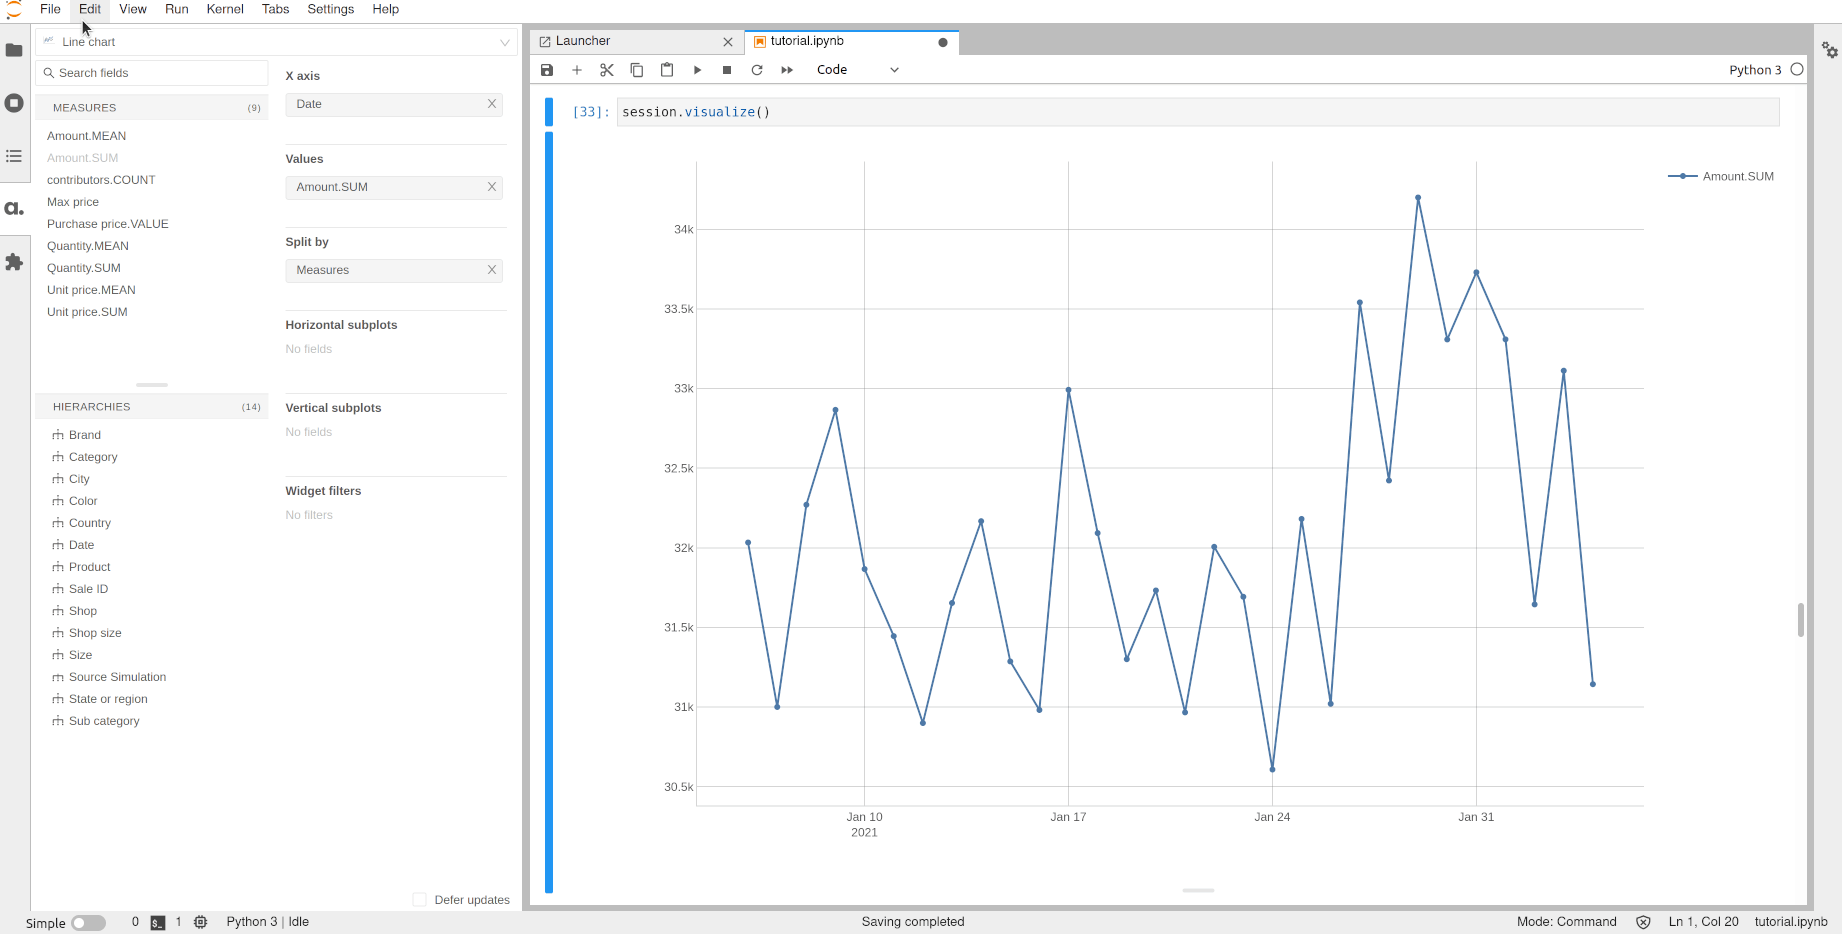
Task: Run the selected cell
Action: pyautogui.click(x=697, y=70)
